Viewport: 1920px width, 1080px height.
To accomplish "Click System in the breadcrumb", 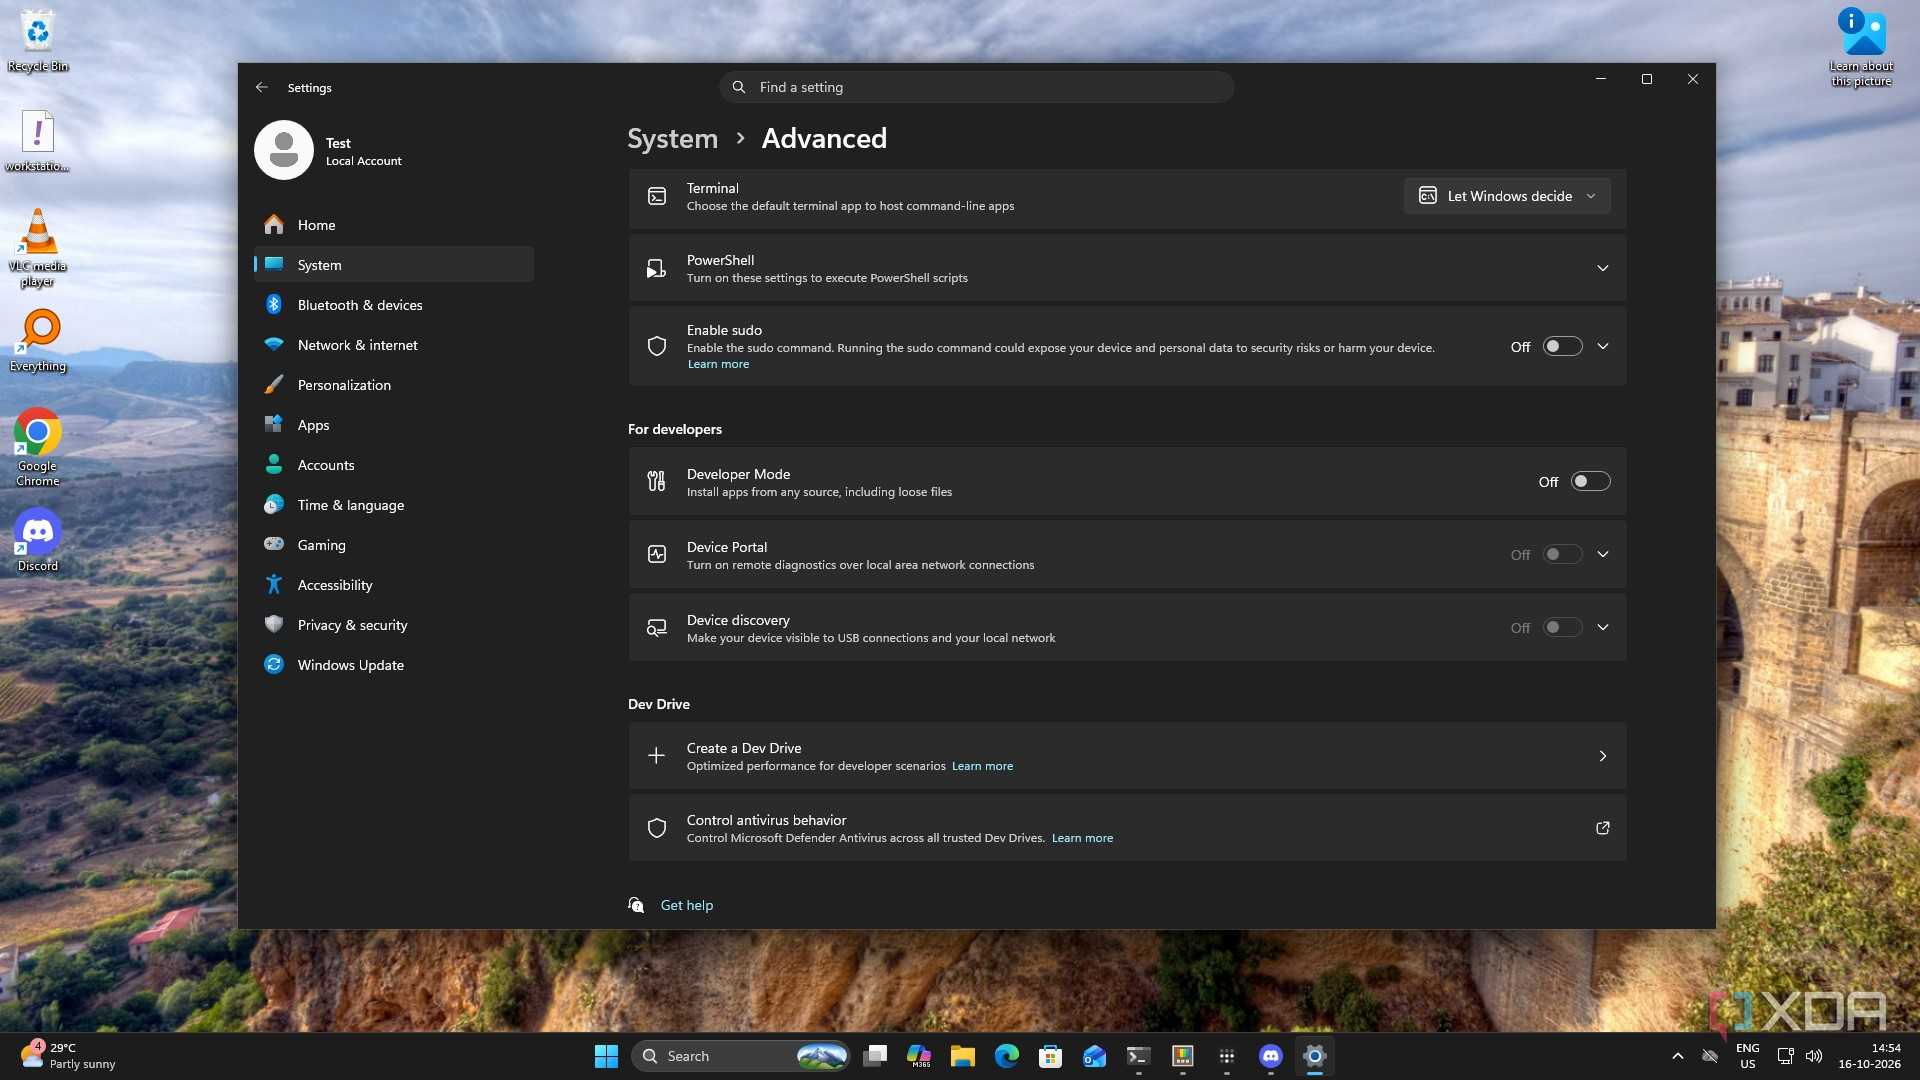I will pos(672,138).
